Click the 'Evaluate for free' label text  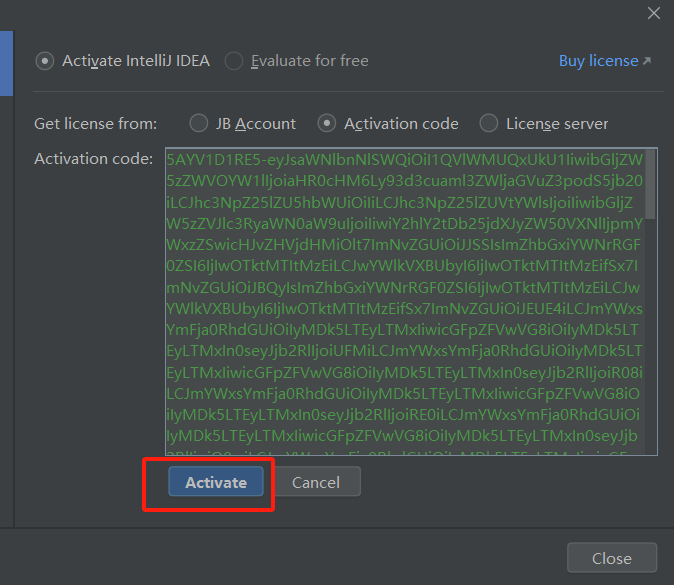pos(310,61)
